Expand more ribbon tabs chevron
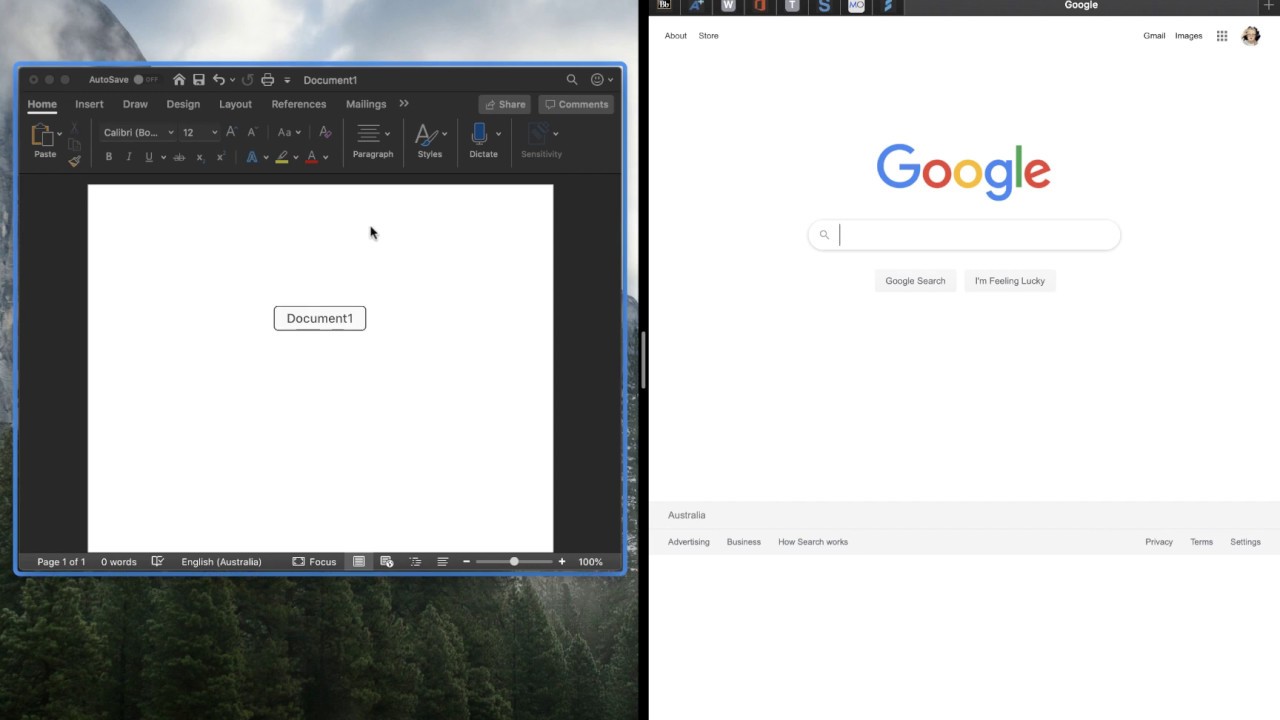 pos(404,103)
